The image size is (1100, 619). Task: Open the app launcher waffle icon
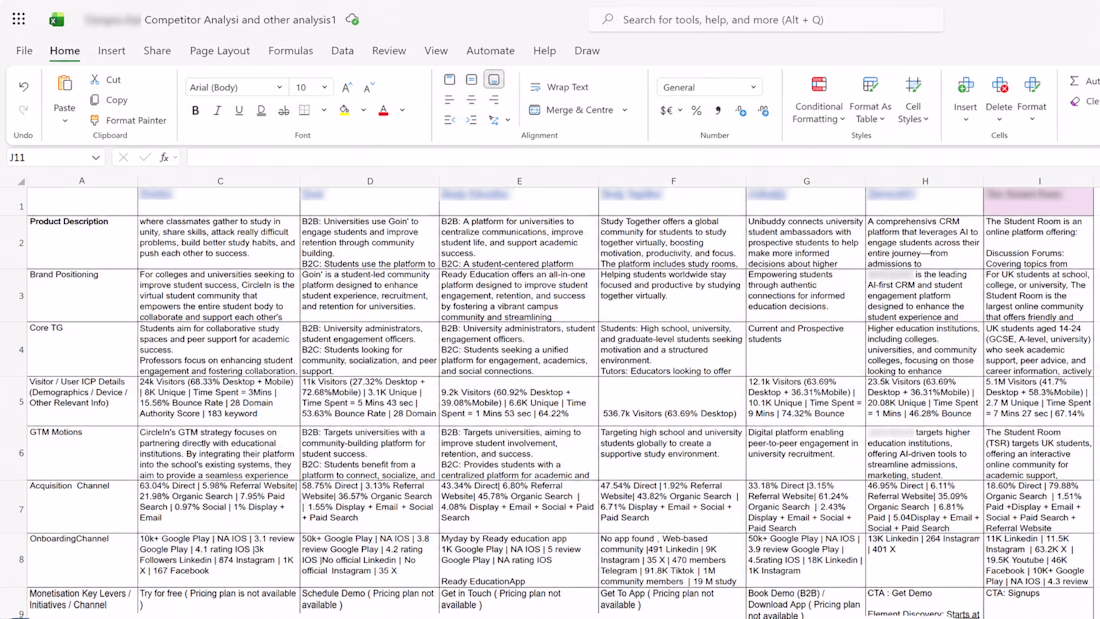coord(19,20)
